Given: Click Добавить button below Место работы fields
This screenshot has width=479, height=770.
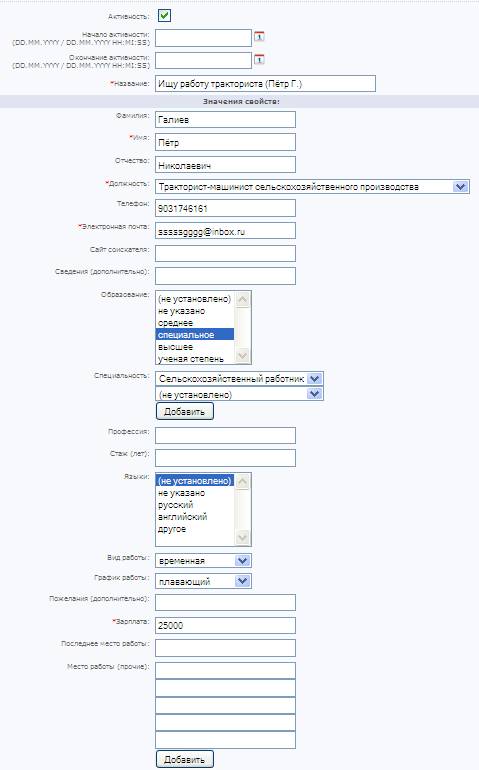Looking at the screenshot, I should tap(185, 759).
